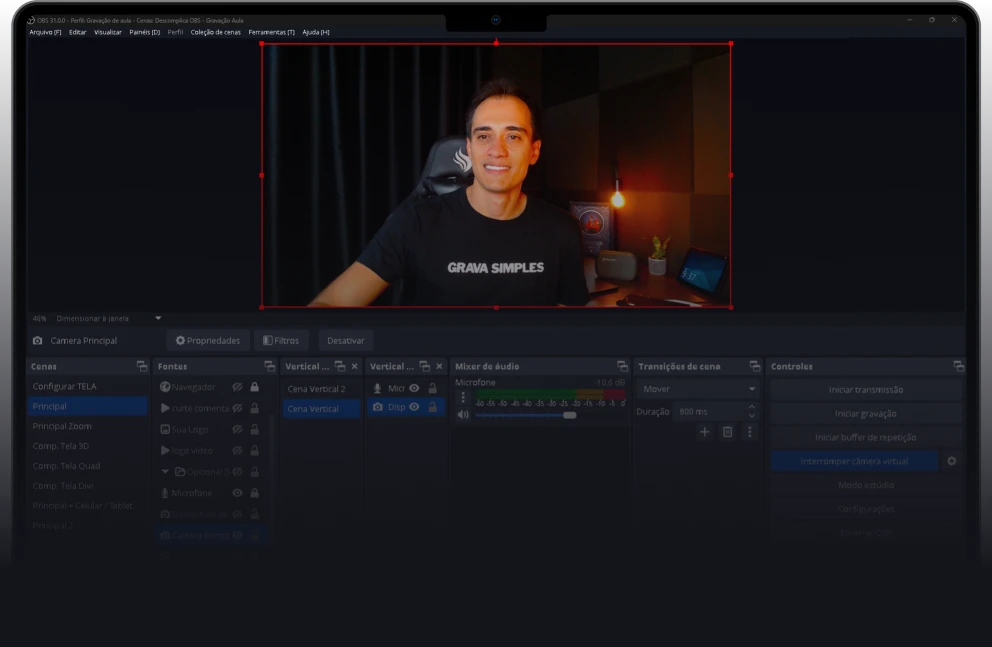Screen dimensions: 992x647
Task: Toggle lock on the logo vídeo source
Action: point(254,450)
